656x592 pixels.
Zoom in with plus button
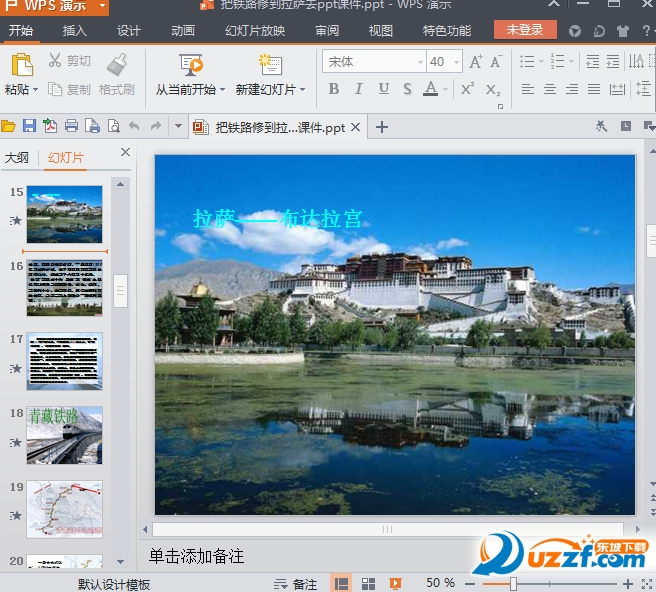coord(628,584)
